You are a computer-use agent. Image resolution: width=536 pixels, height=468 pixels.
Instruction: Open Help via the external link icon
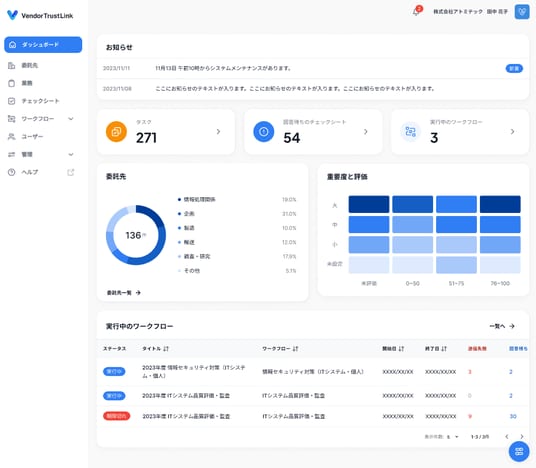pos(70,172)
